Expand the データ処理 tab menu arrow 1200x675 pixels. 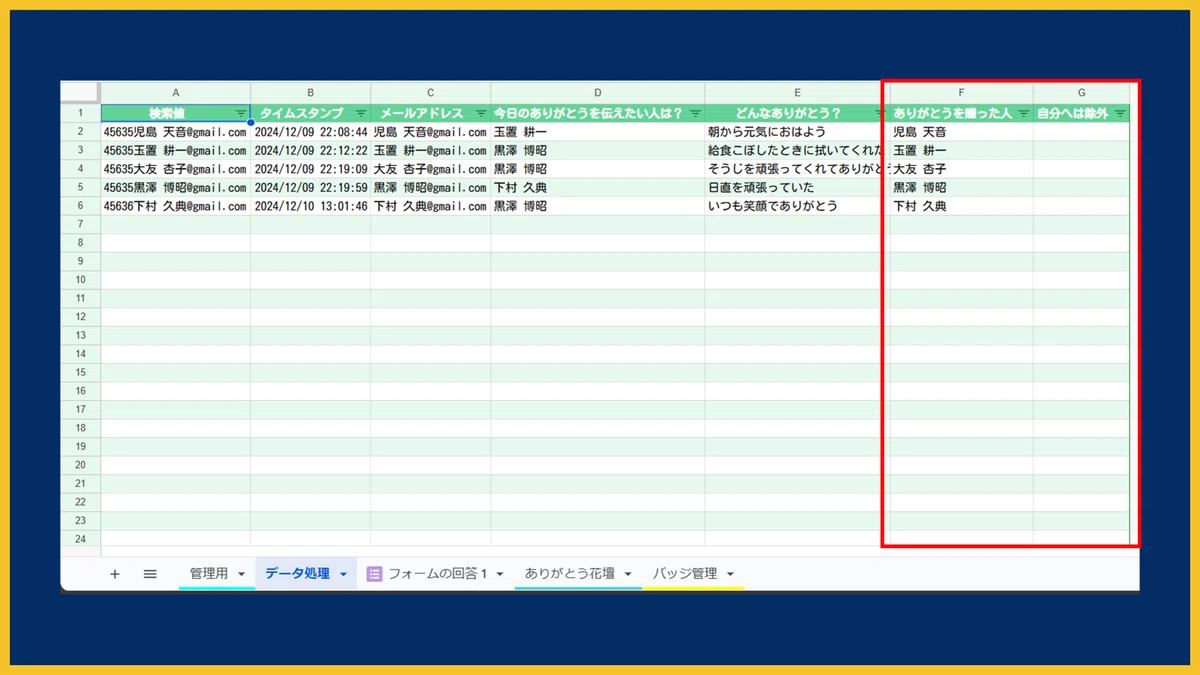[x=343, y=574]
